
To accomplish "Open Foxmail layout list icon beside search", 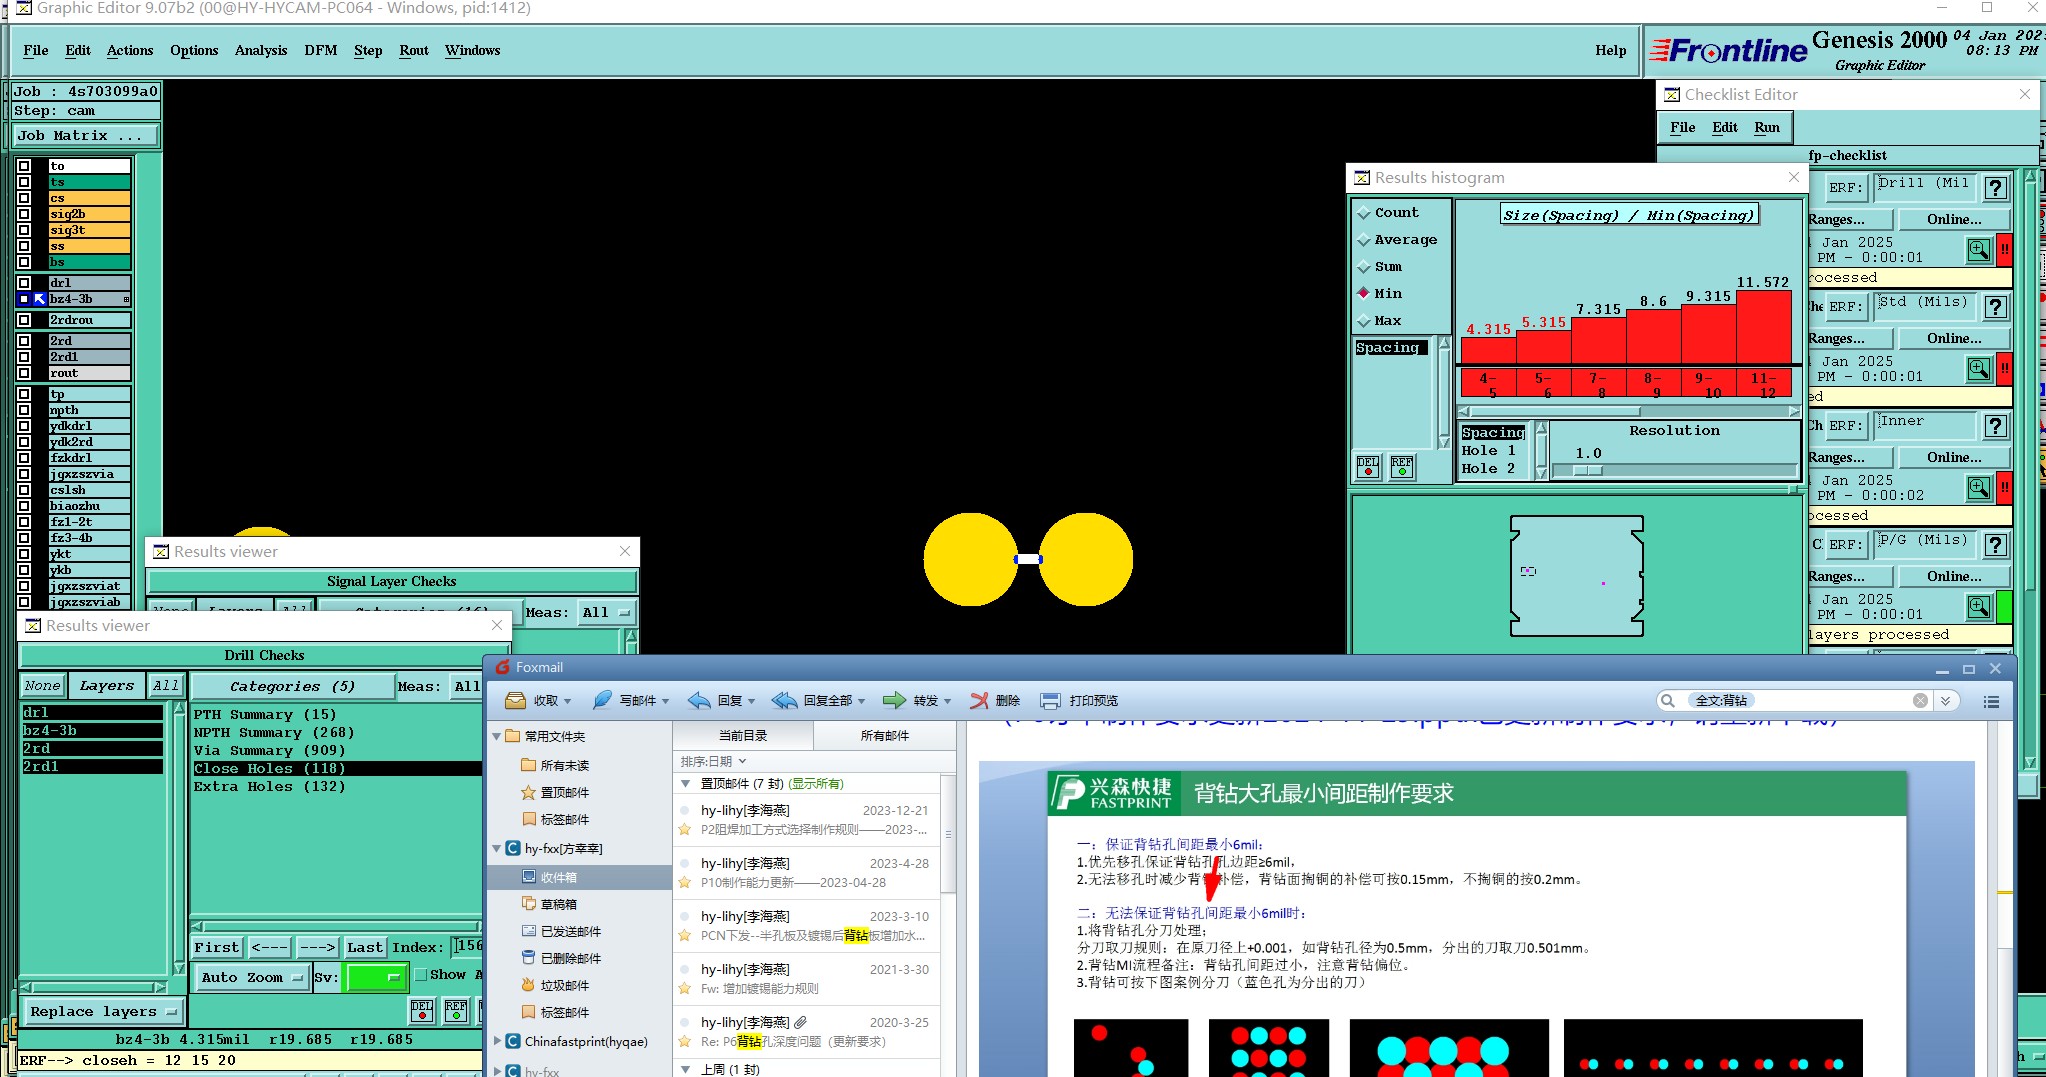I will coord(1991,701).
